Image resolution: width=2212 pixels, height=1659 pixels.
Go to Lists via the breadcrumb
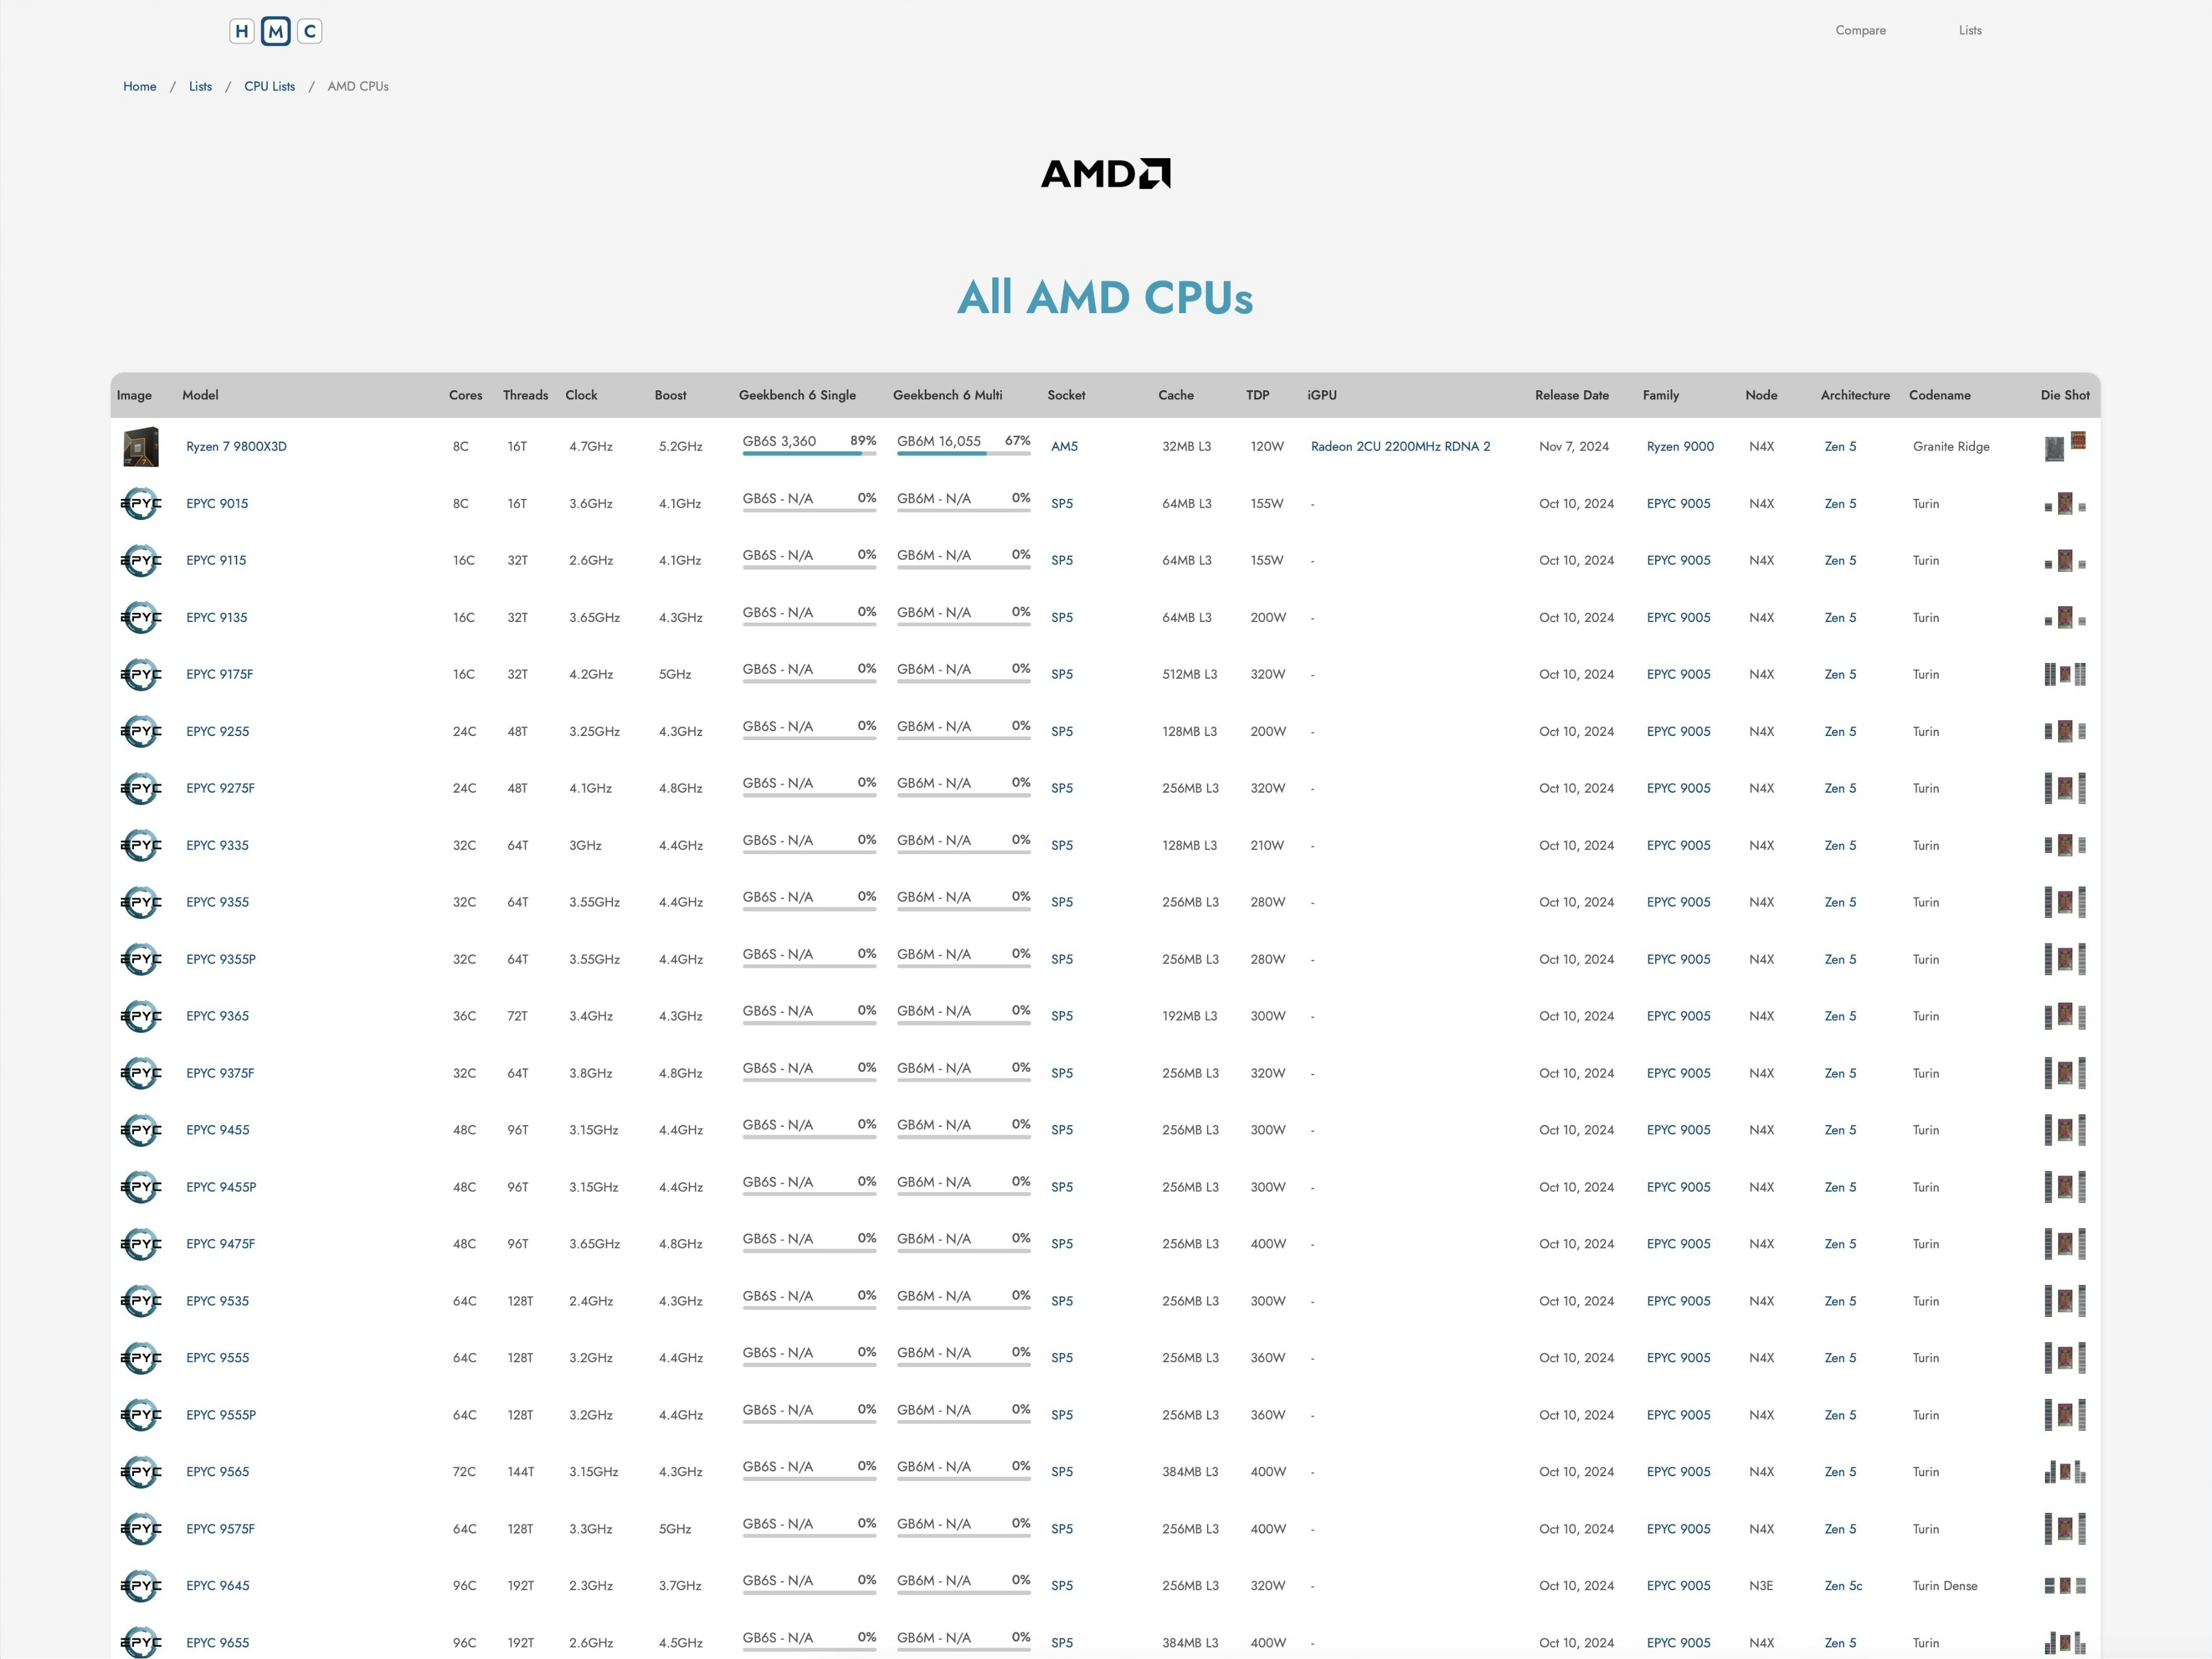(200, 86)
